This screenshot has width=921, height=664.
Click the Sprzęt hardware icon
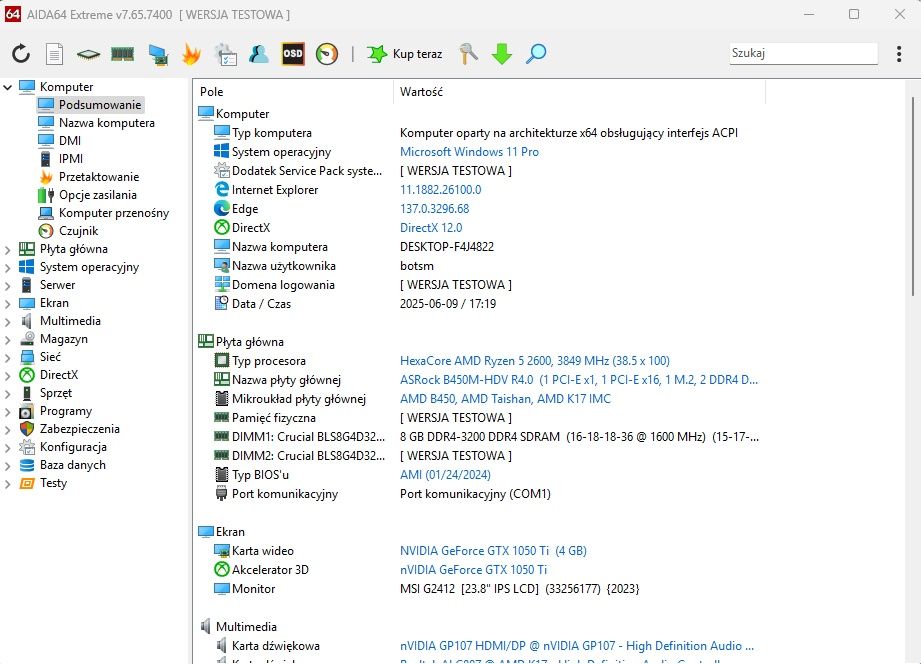27,393
